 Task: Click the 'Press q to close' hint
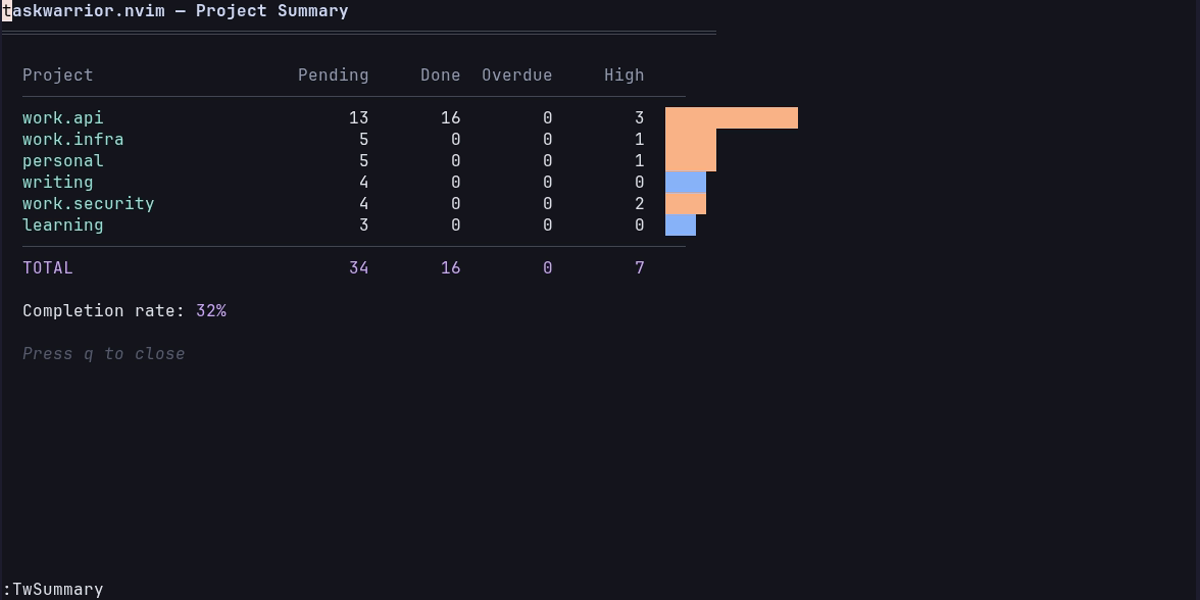104,354
